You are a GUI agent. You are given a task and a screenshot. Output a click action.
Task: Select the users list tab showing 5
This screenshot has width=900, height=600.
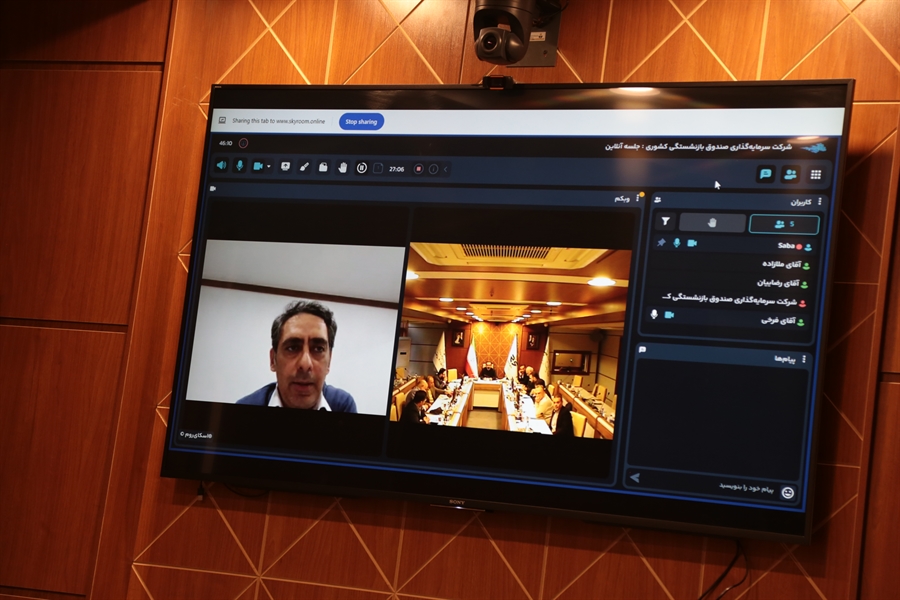click(783, 224)
